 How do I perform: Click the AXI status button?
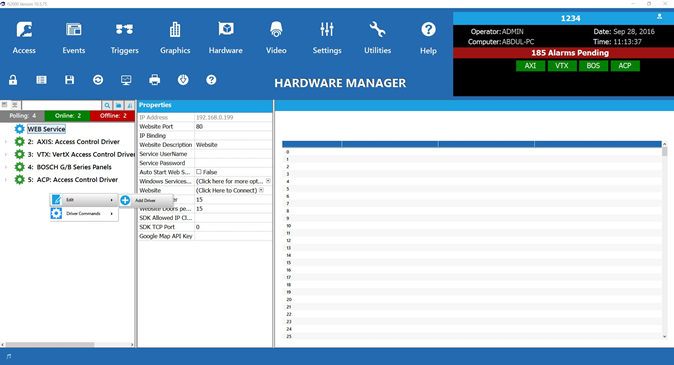[530, 66]
